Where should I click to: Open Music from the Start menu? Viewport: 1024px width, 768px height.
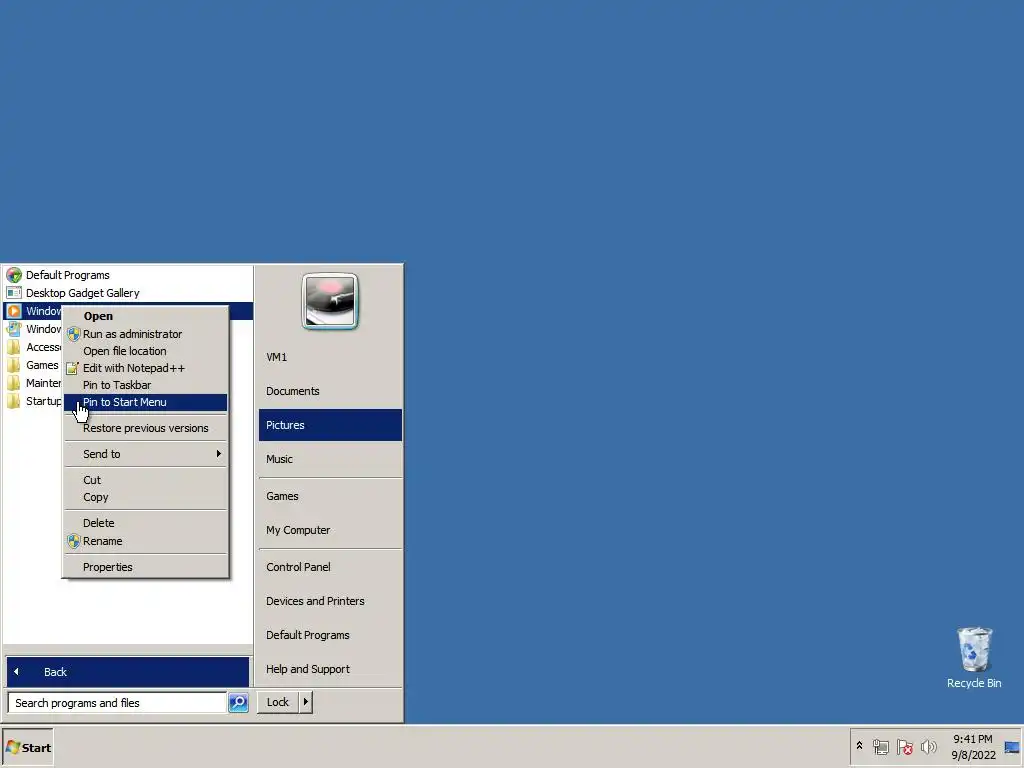tap(330, 459)
